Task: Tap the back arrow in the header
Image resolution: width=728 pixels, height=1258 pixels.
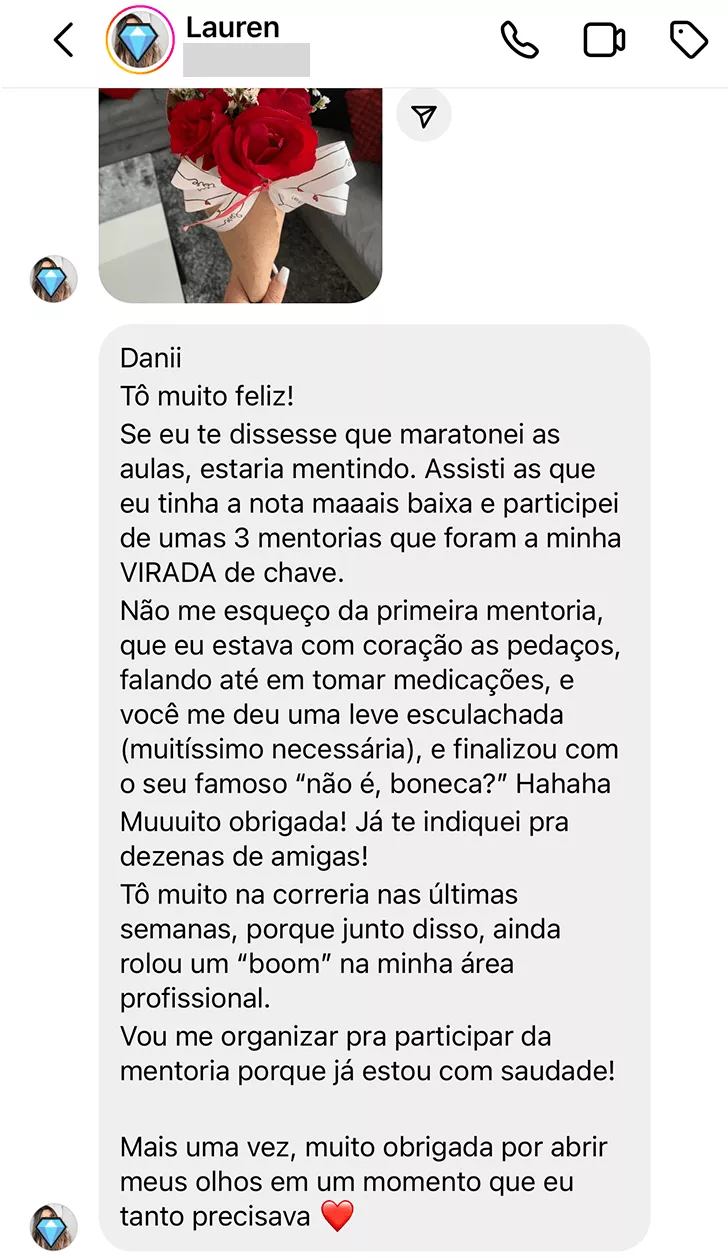Action: pos(64,41)
